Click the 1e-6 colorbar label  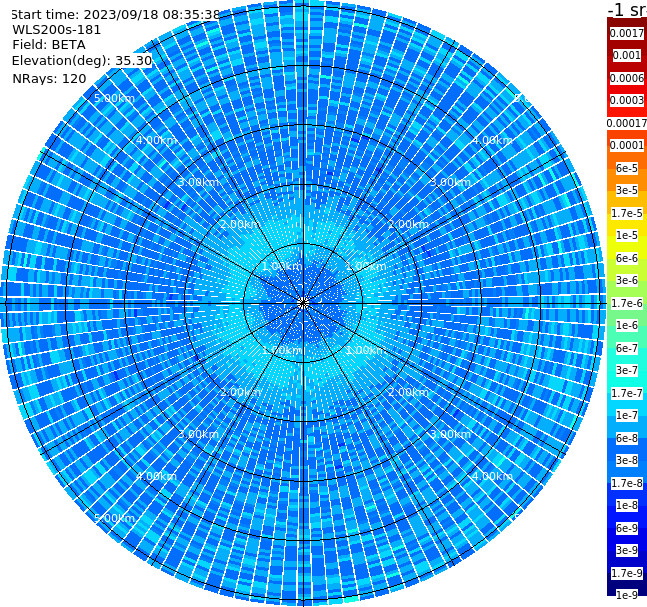pos(627,325)
